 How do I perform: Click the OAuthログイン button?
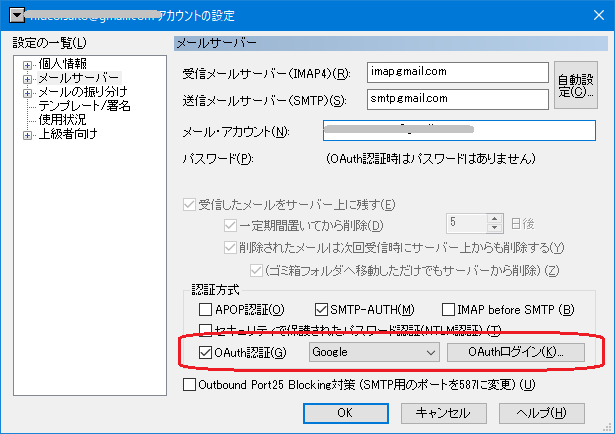pyautogui.click(x=515, y=352)
